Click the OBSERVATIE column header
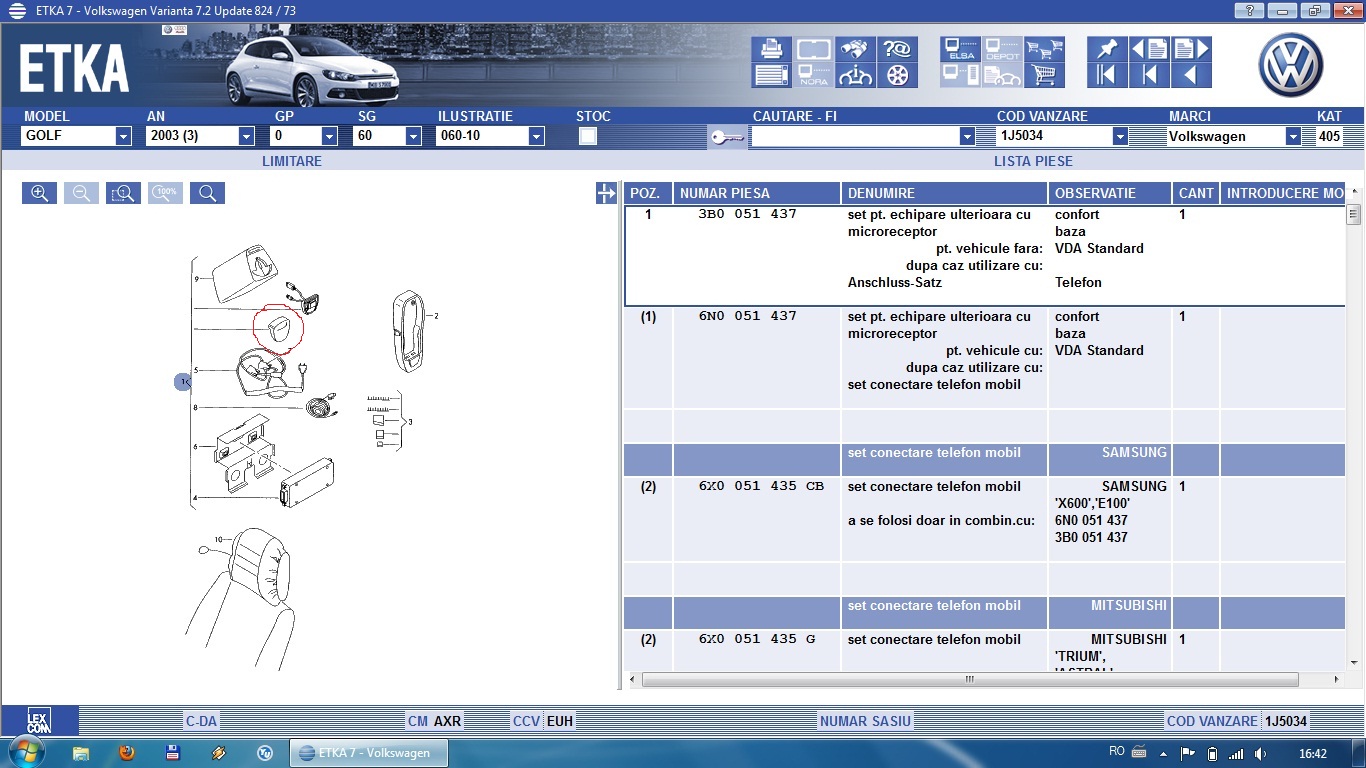 click(x=1110, y=193)
